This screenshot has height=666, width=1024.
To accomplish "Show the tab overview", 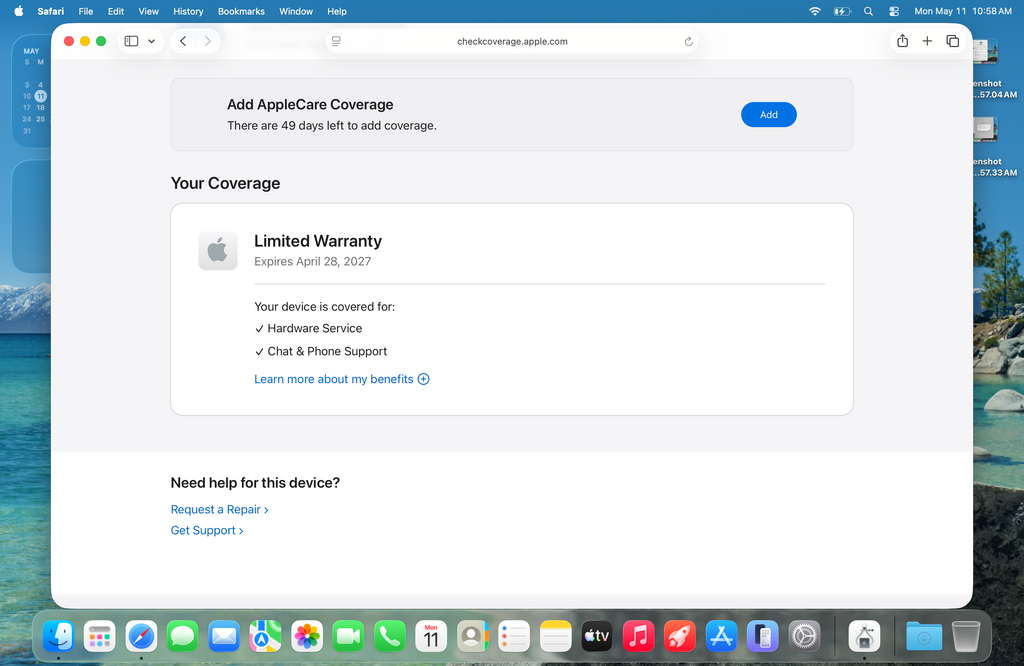I will pos(953,41).
